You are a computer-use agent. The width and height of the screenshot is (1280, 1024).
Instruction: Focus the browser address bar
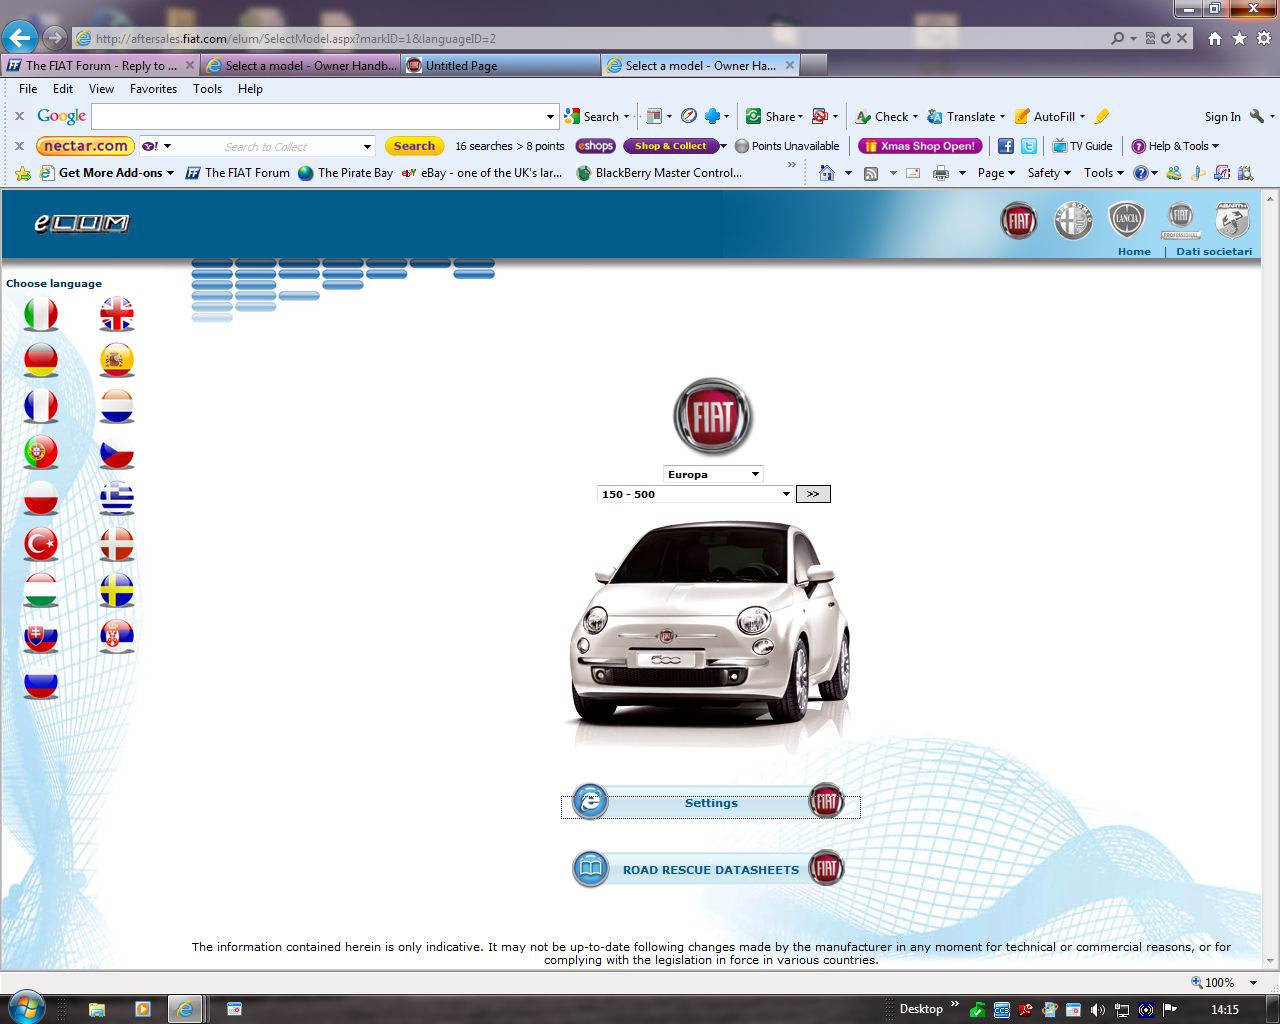590,38
